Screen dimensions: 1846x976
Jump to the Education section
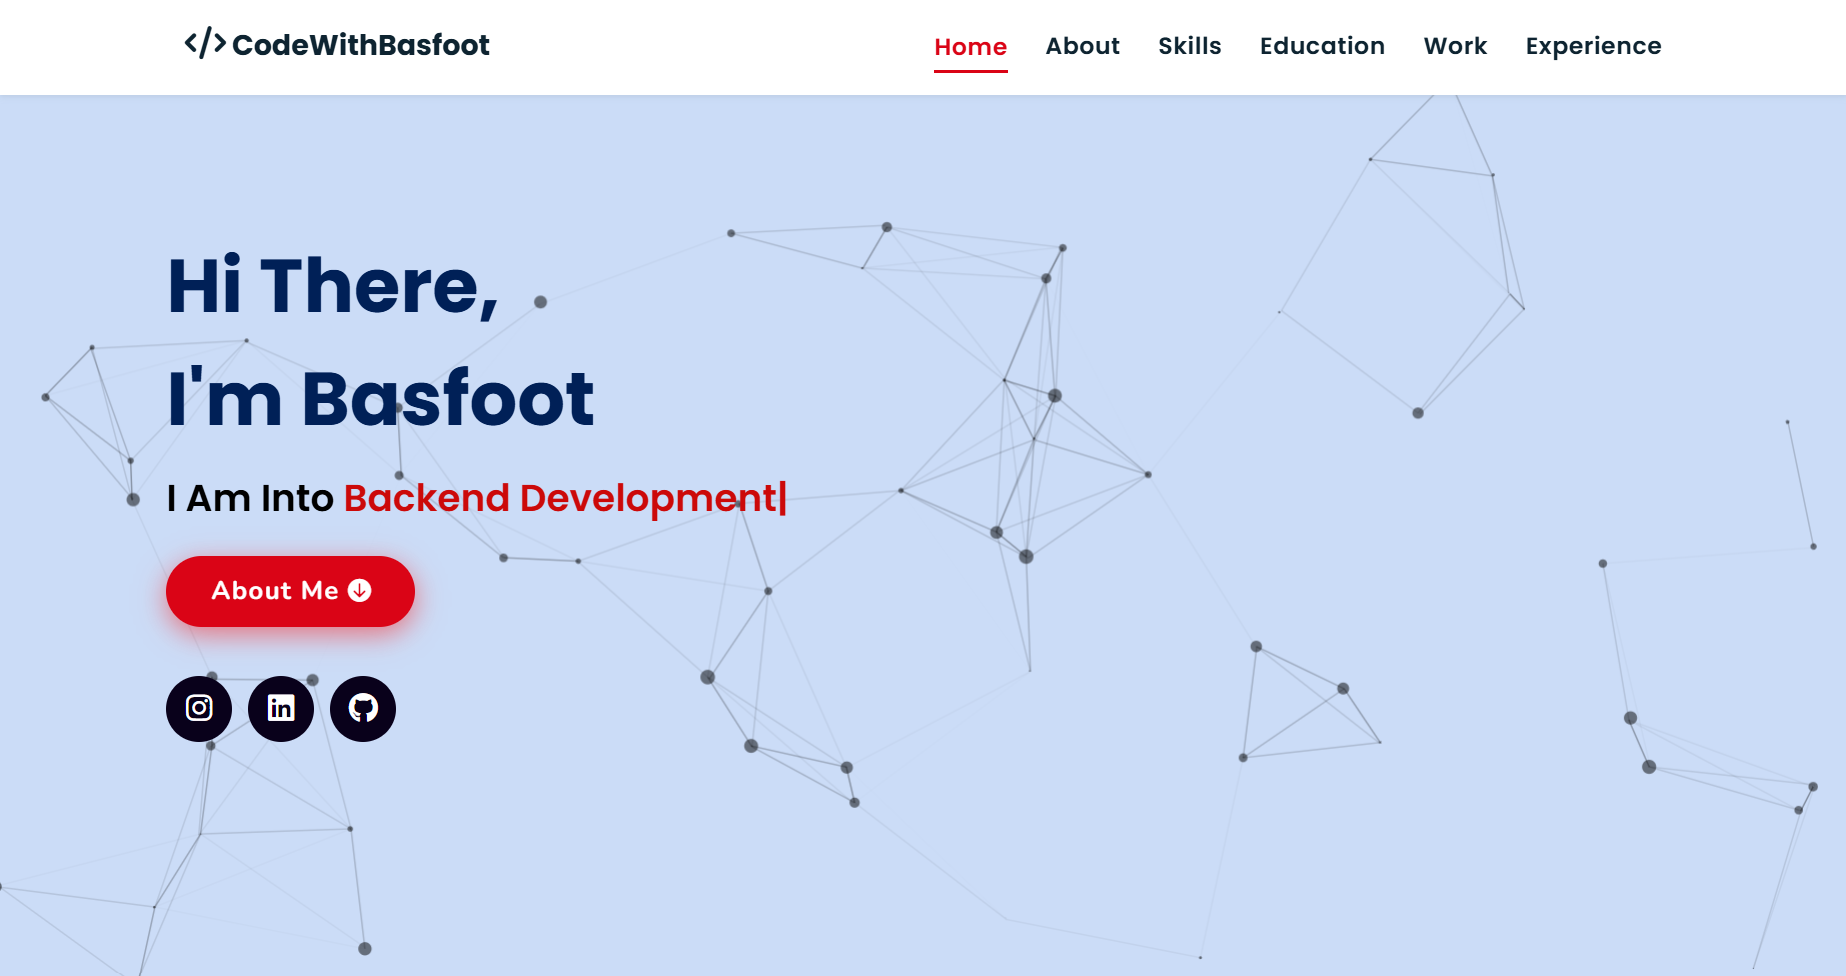pos(1322,46)
